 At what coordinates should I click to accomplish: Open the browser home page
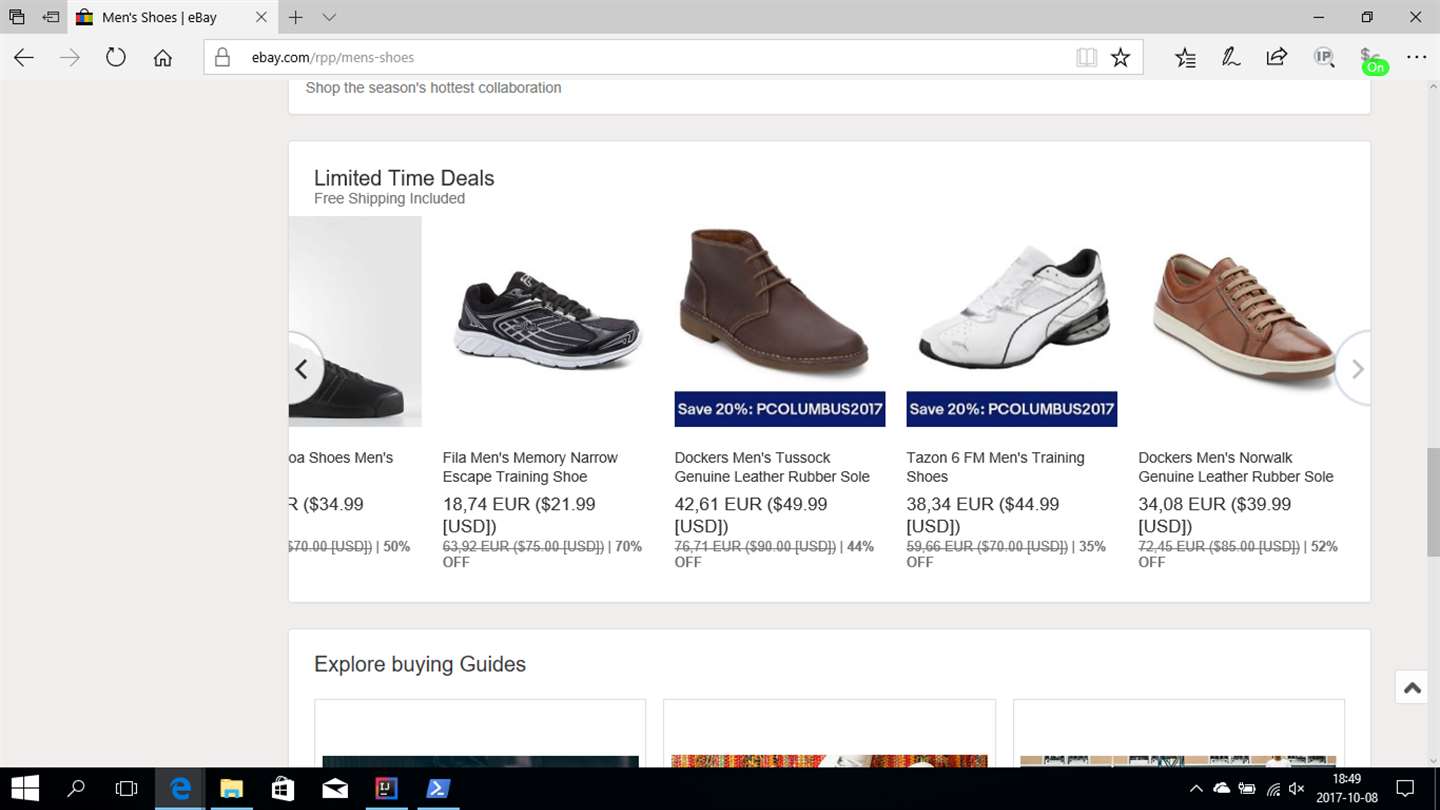tap(162, 58)
